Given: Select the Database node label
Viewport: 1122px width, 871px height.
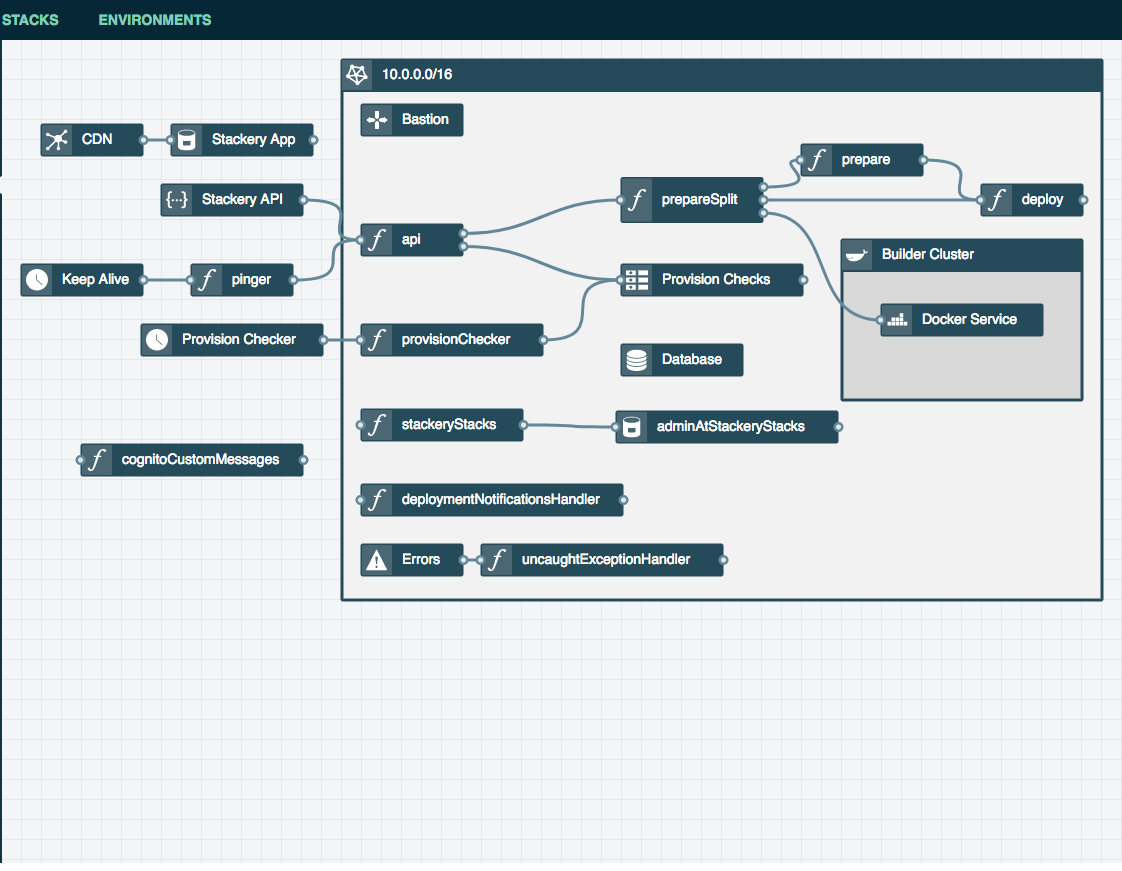Looking at the screenshot, I should click(x=692, y=360).
